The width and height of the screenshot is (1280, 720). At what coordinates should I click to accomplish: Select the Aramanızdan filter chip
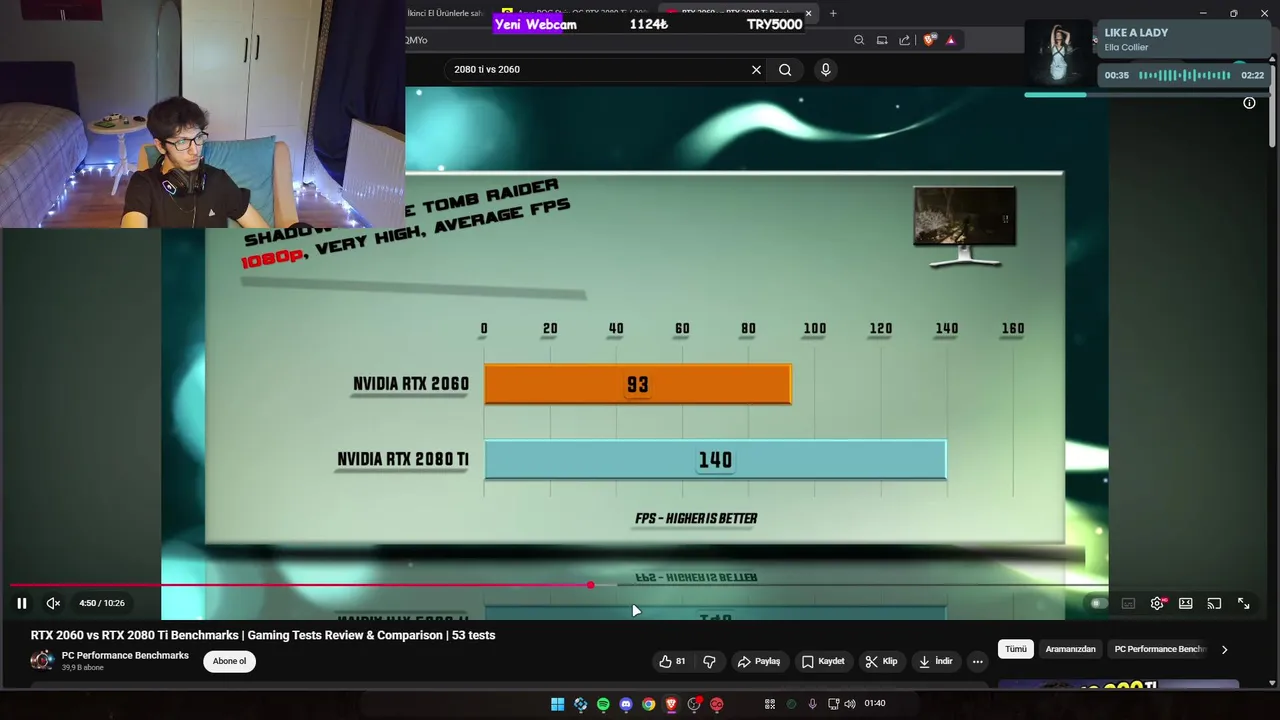click(1070, 649)
